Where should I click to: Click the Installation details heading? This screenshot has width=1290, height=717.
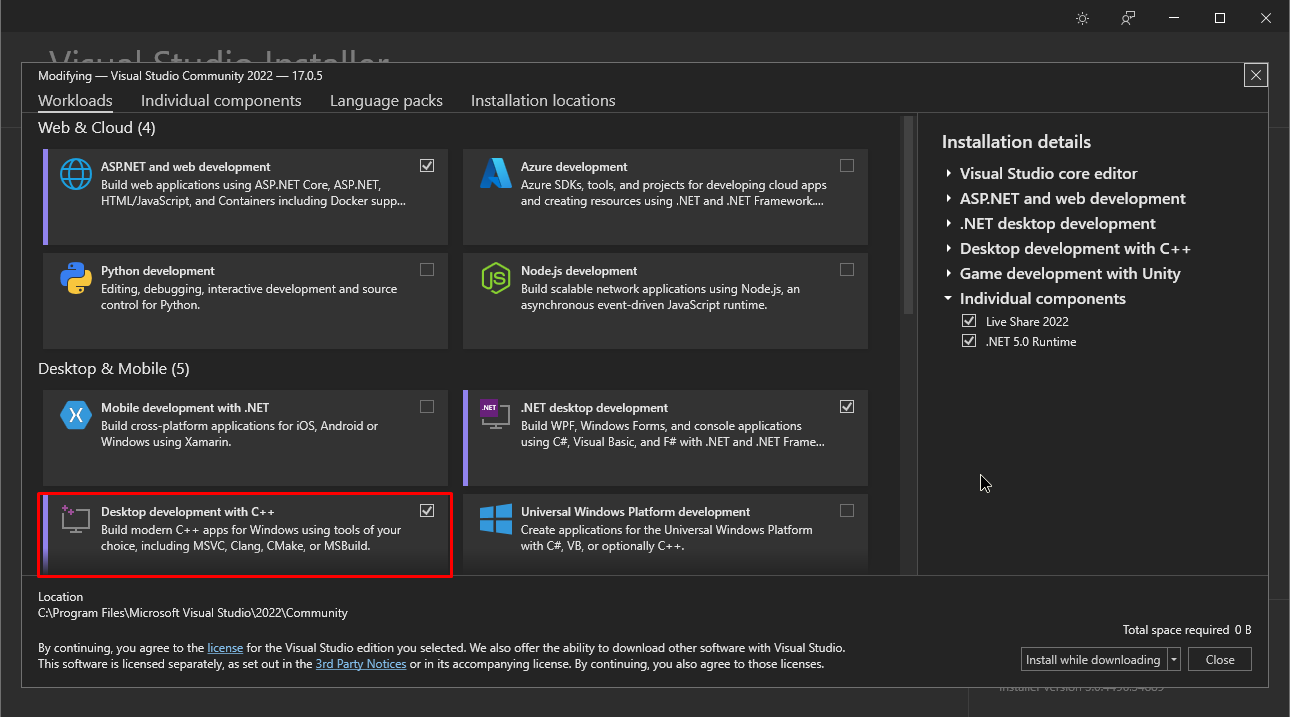coord(1016,142)
